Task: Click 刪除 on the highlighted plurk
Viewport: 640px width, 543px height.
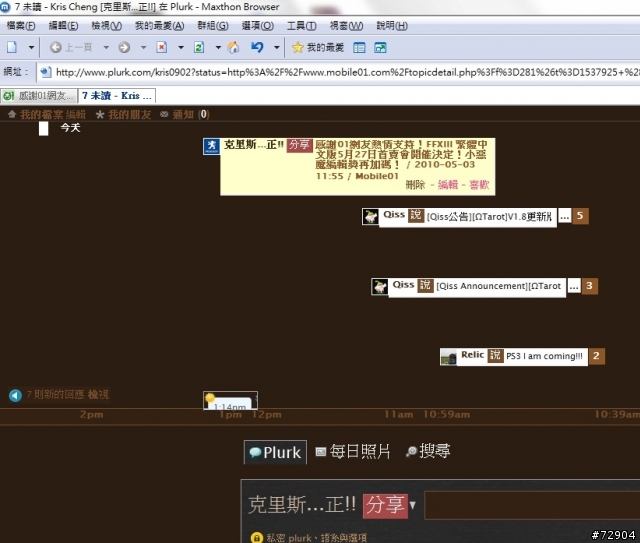Action: (416, 185)
